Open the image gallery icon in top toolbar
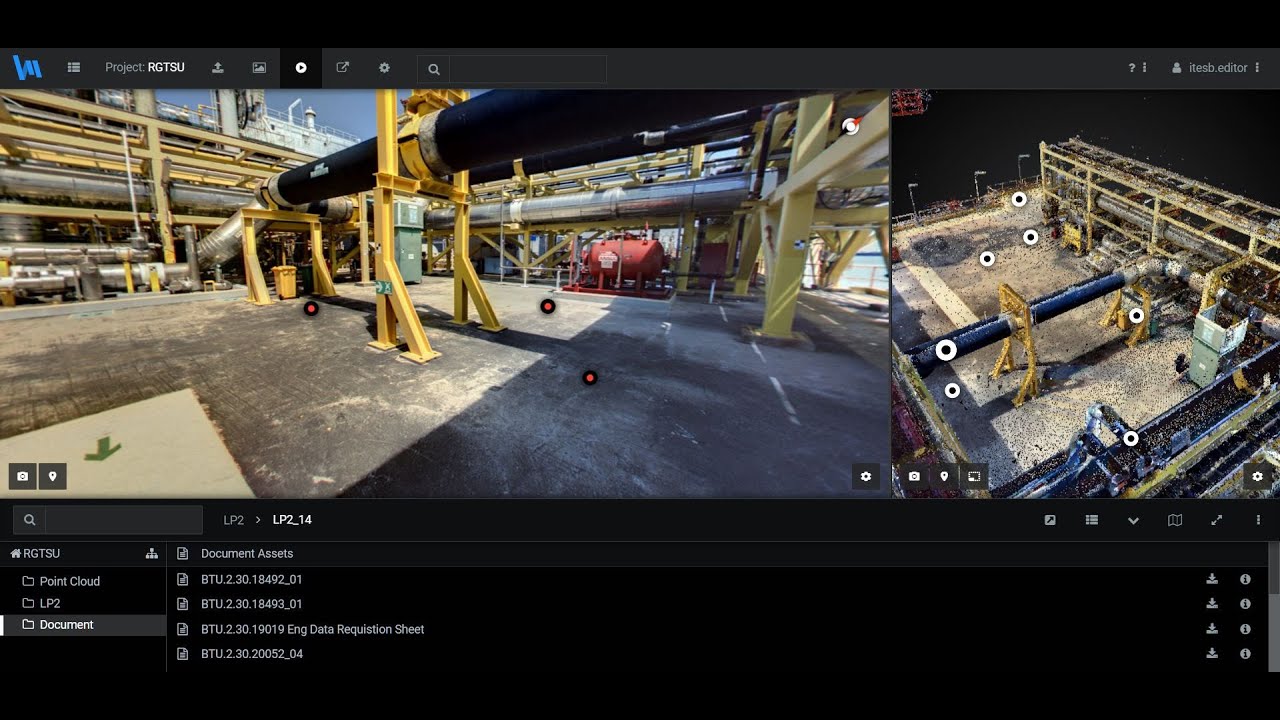Viewport: 1280px width, 720px height. [259, 68]
